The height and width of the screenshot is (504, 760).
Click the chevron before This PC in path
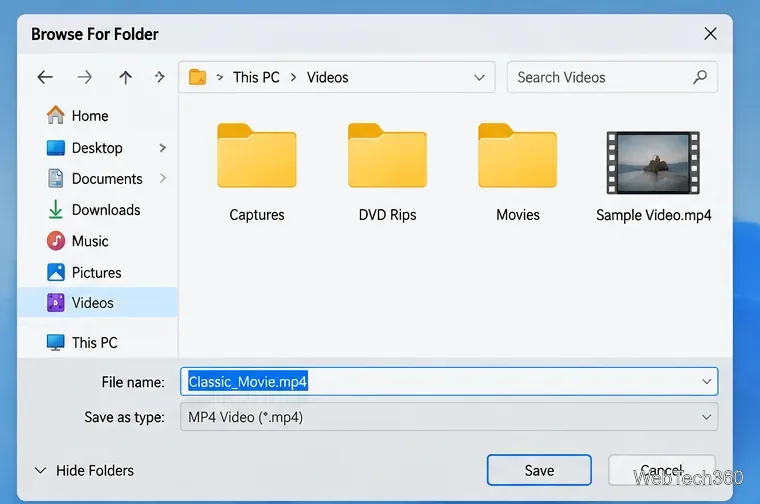click(x=220, y=77)
